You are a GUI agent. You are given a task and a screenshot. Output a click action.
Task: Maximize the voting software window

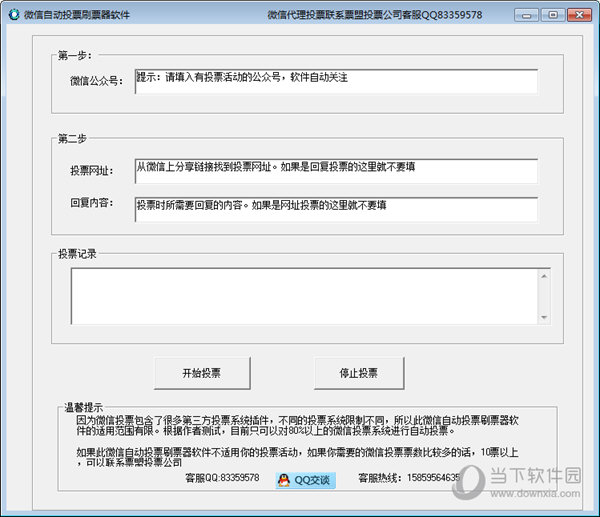pos(553,15)
